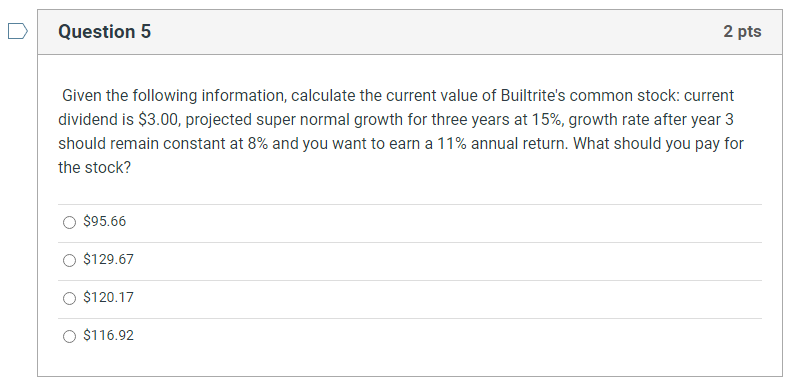Image resolution: width=794 pixels, height=382 pixels.
Task: Click the 11% annual return figure
Action: pos(451,144)
